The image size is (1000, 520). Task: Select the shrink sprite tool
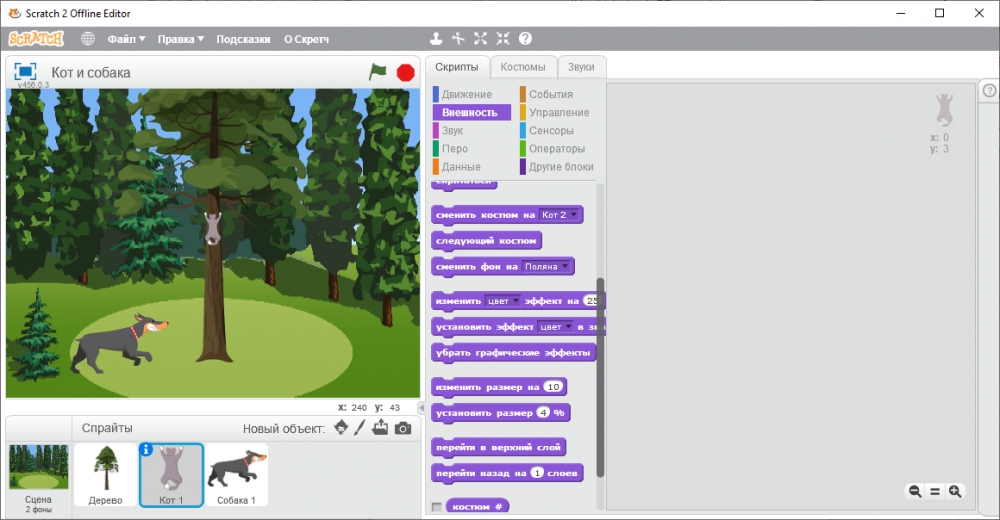pyautogui.click(x=503, y=39)
